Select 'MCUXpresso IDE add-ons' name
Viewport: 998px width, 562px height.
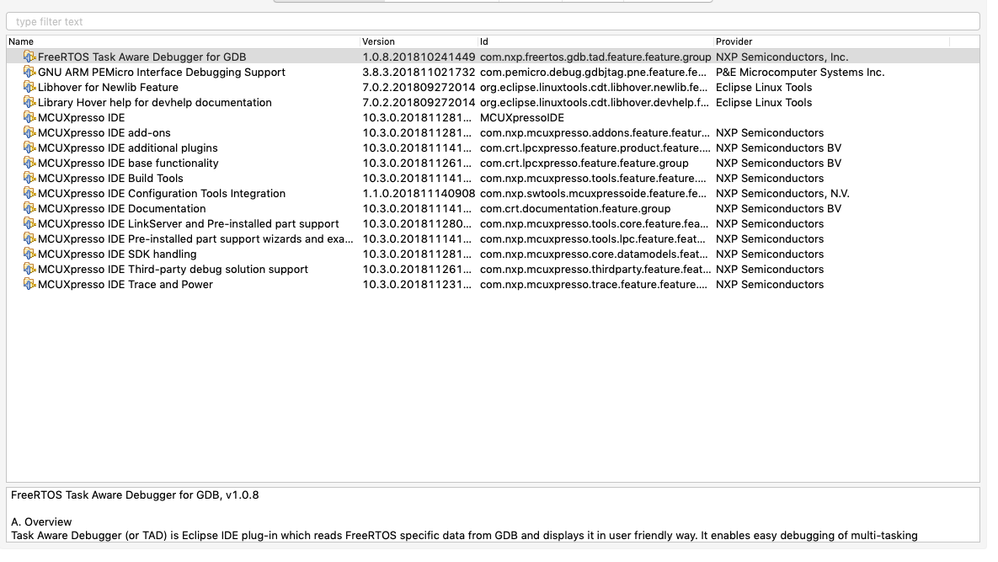tap(104, 133)
